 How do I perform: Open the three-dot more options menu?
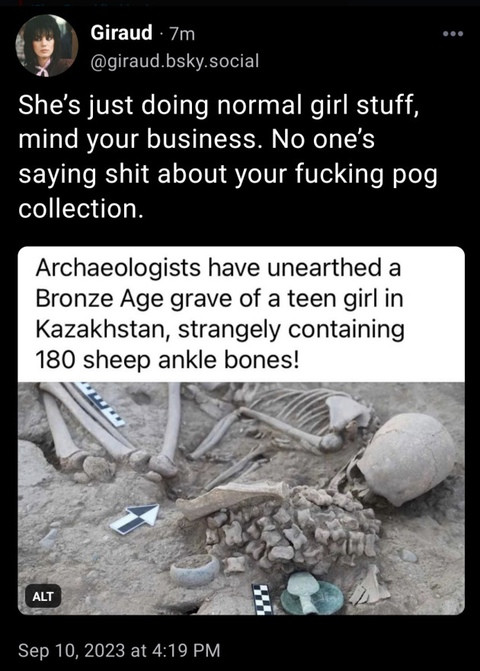point(453,34)
